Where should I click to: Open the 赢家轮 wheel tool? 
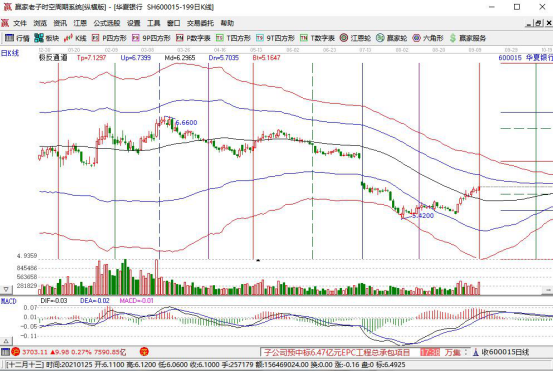pyautogui.click(x=391, y=38)
